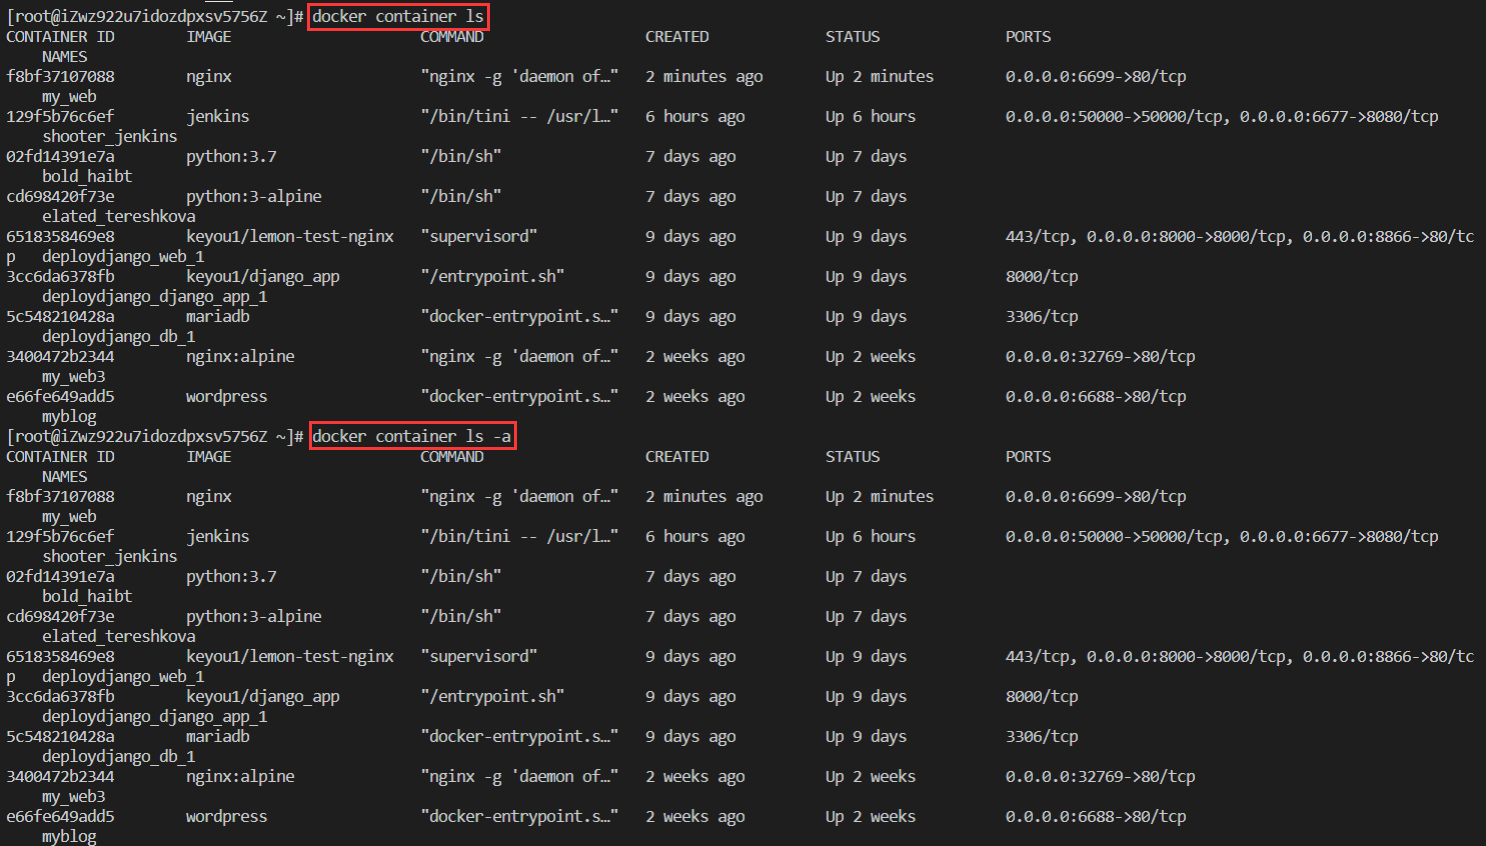Select the "supervisord" command in top listing
Screen dimensions: 1486x846
479,237
